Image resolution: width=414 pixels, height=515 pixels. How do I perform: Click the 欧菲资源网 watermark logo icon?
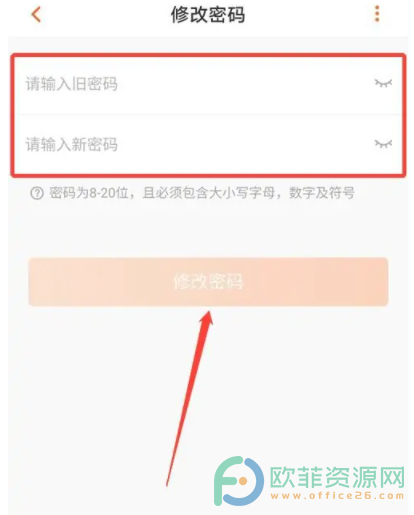239,481
